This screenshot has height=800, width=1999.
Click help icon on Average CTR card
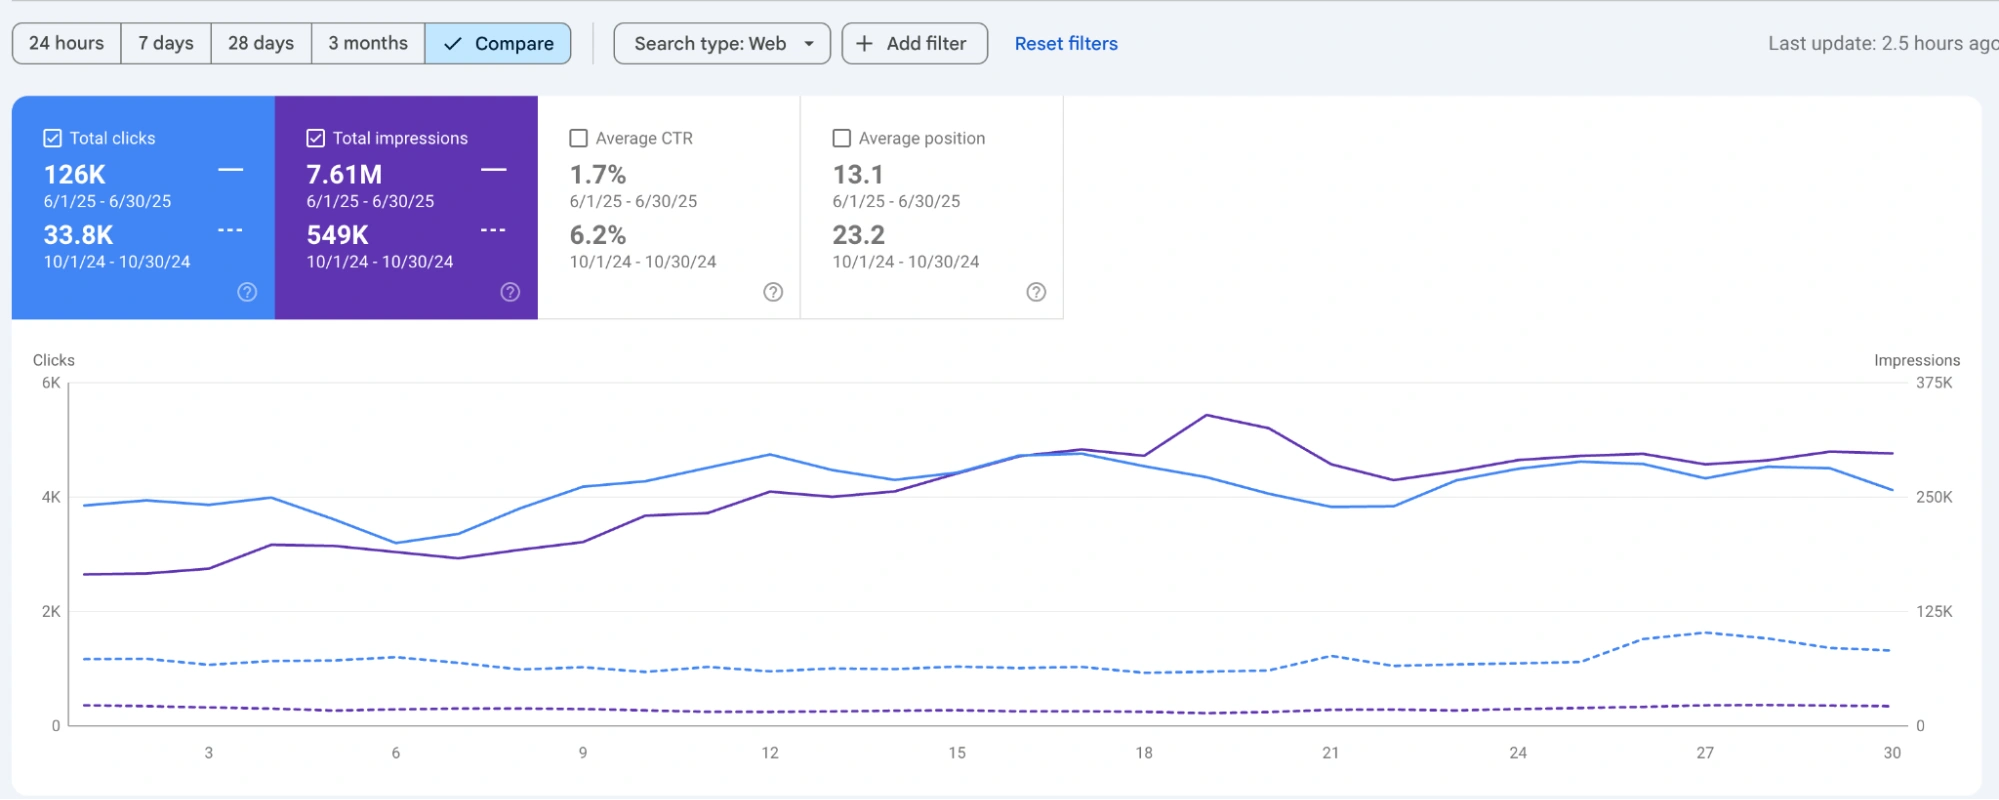[773, 292]
